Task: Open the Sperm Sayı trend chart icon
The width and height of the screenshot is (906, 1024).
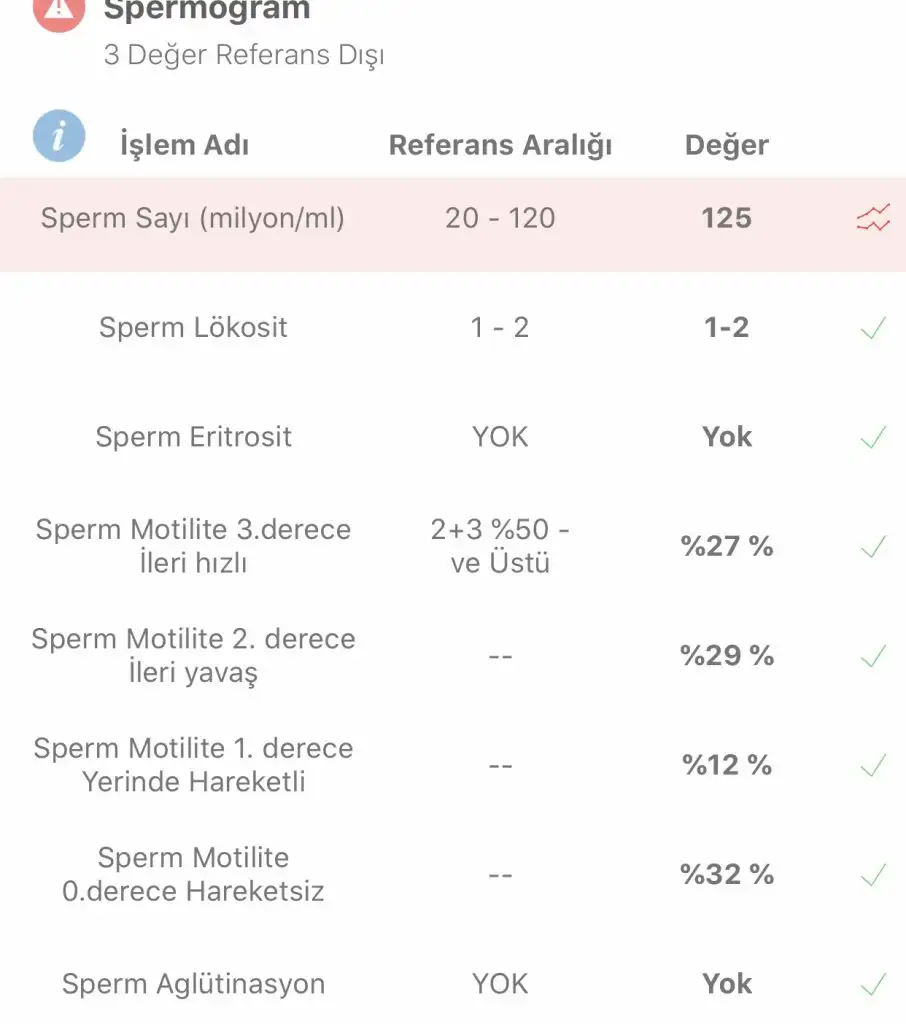Action: 873,218
